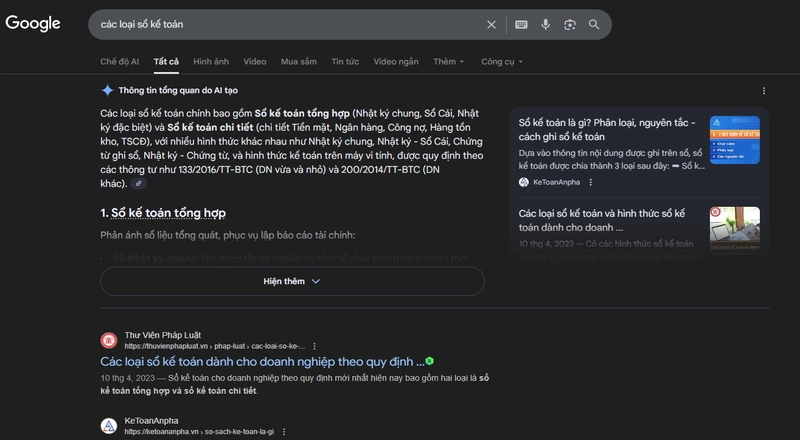Click the ketoananpha.vn breadcrumb URL
The width and height of the screenshot is (800, 440).
199,432
